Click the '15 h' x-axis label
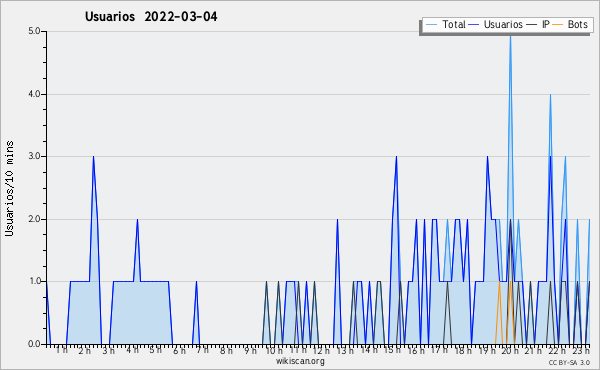The image size is (600, 370). tap(392, 350)
